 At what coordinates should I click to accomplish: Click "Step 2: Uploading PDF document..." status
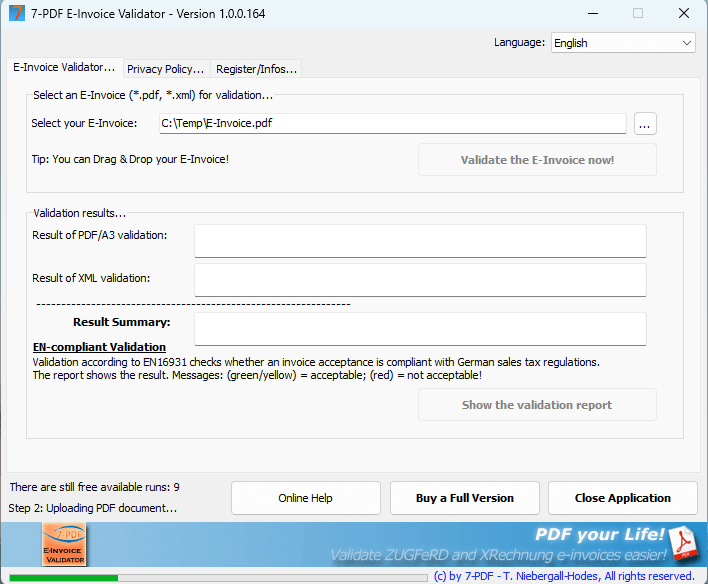coord(93,508)
